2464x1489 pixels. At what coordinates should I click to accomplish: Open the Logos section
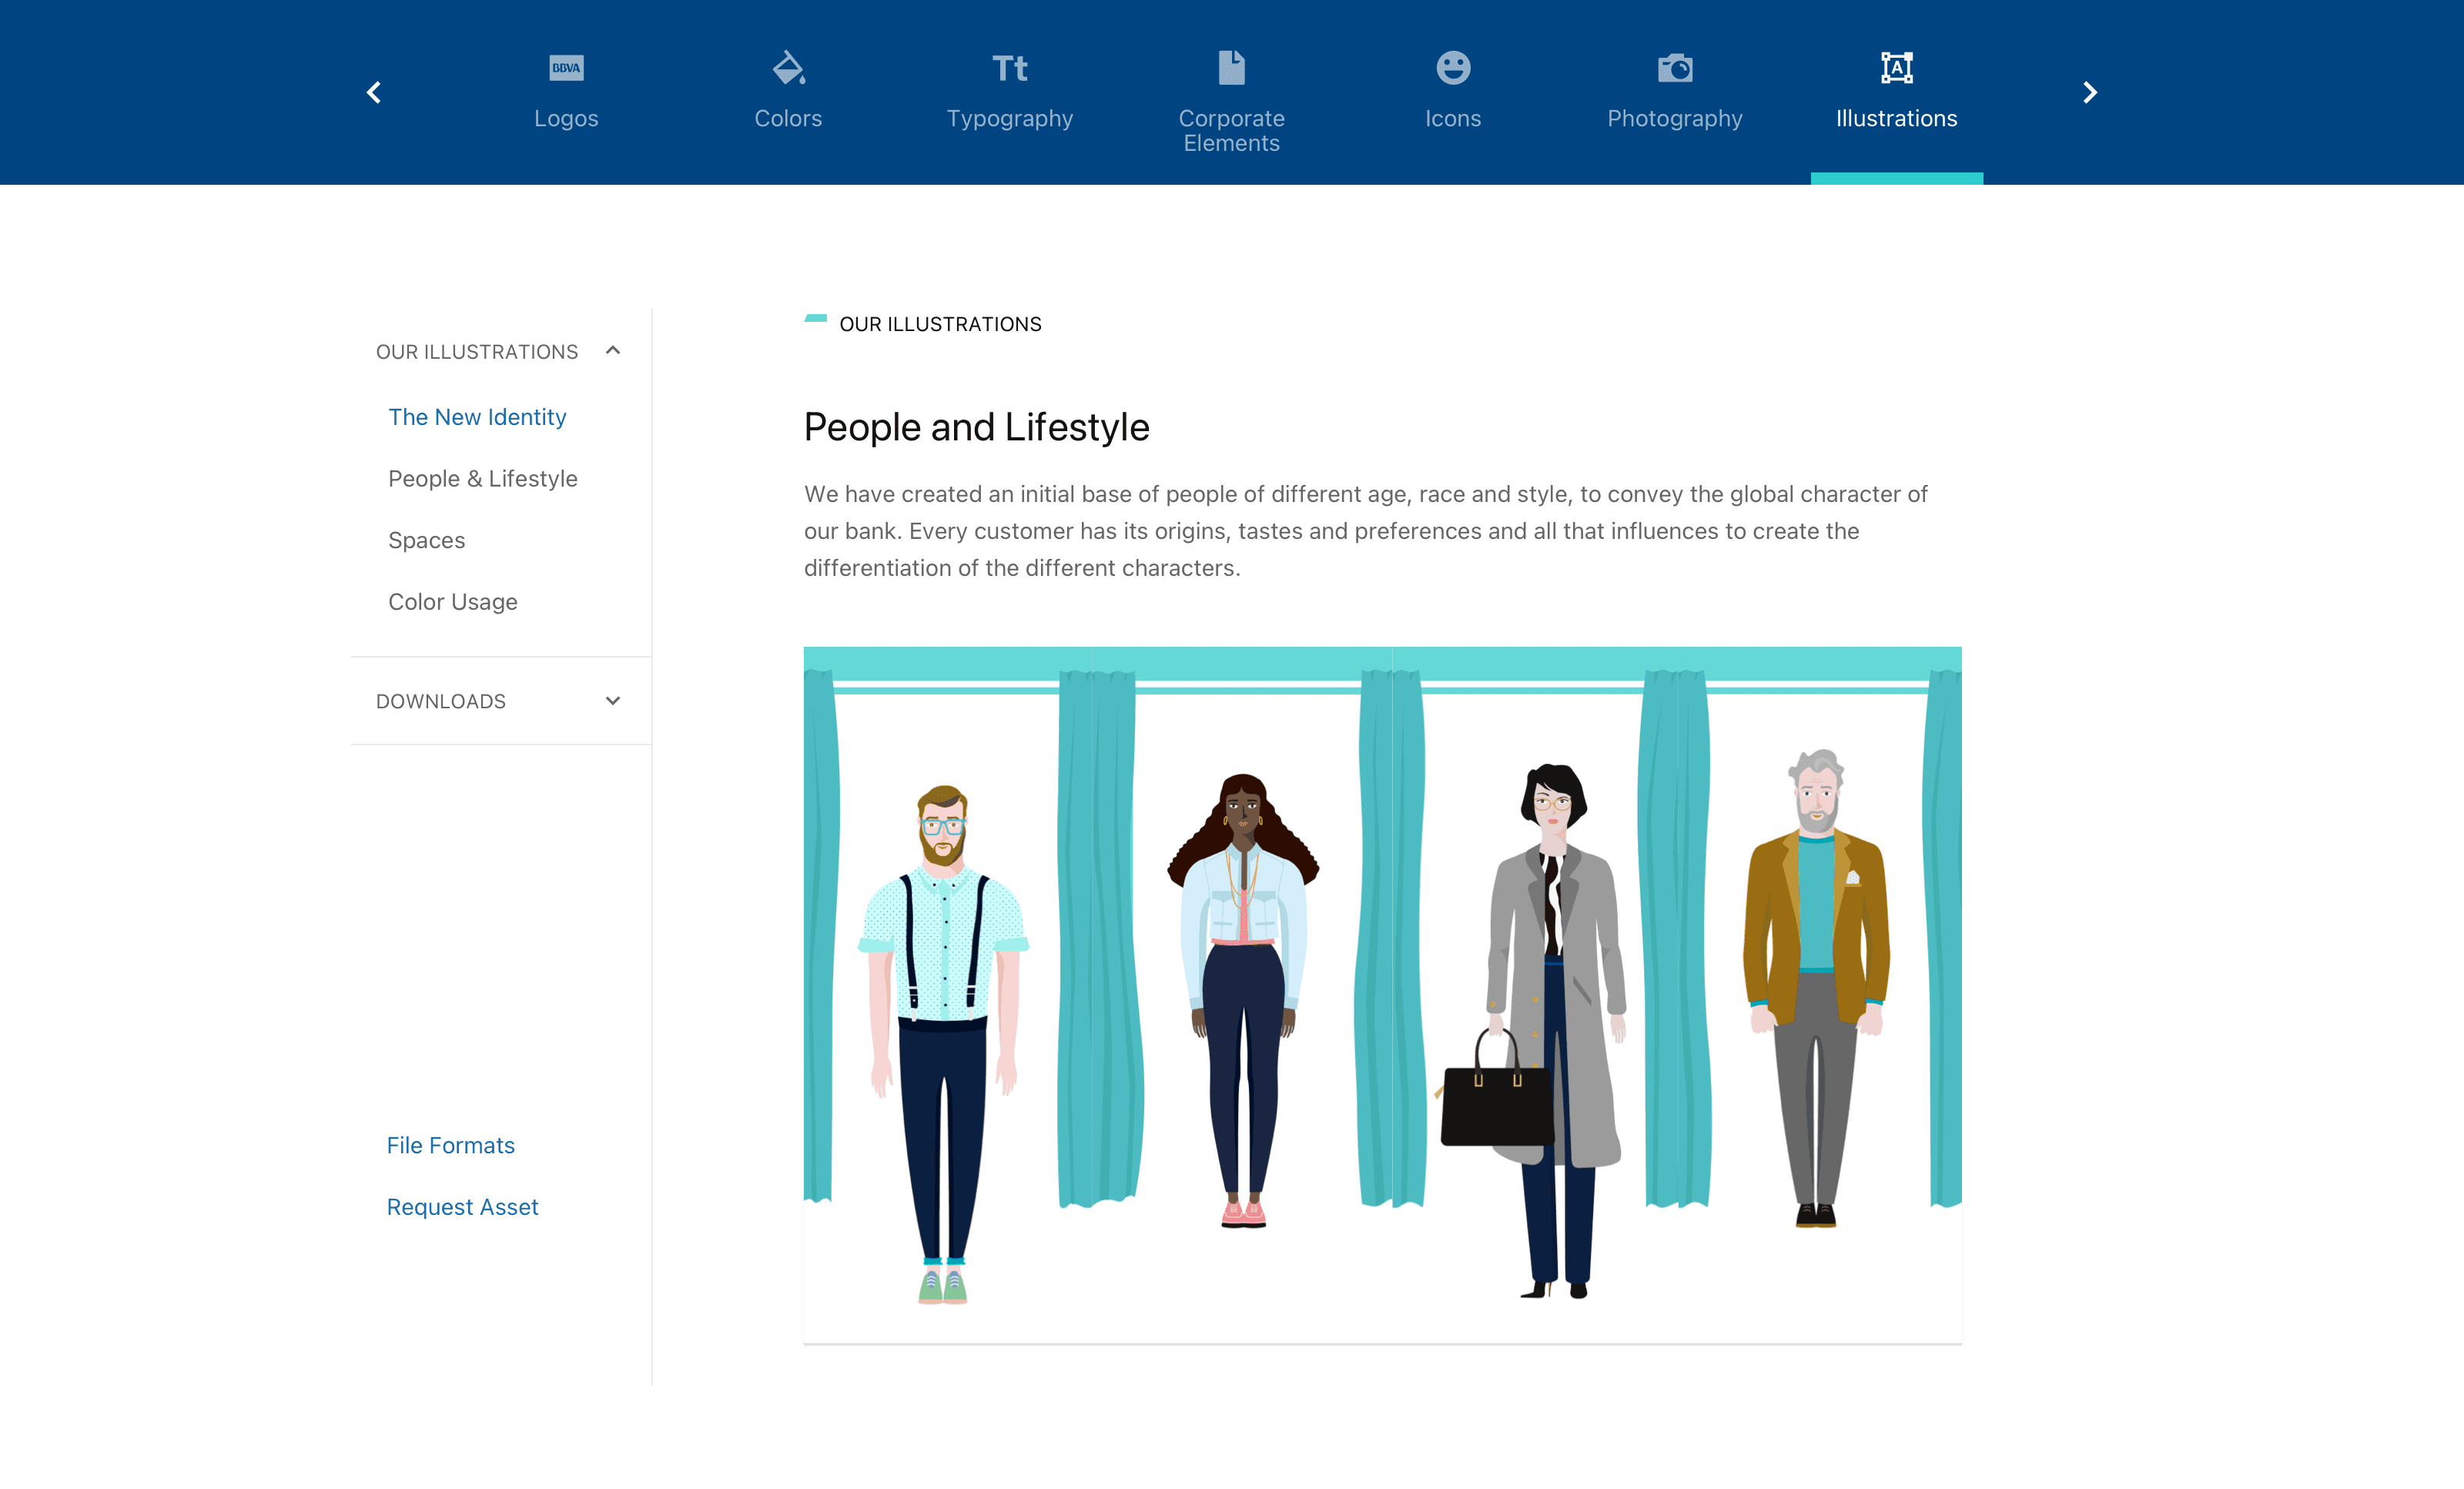[566, 118]
